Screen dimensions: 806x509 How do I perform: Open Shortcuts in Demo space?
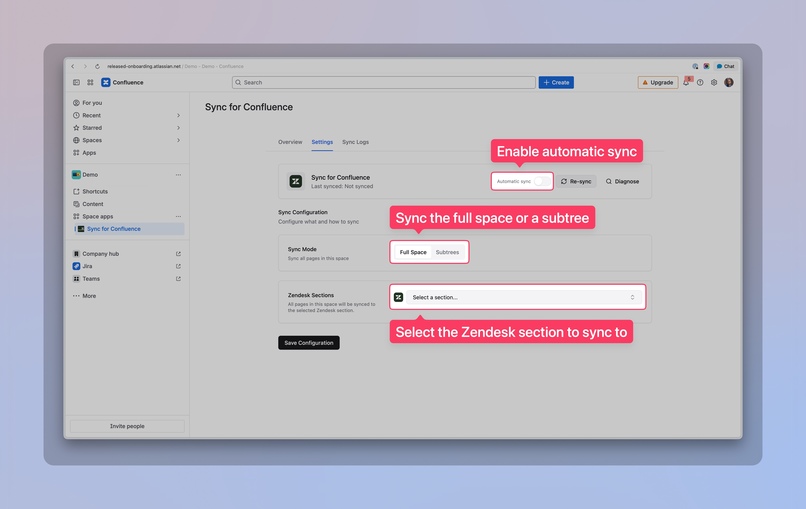(95, 191)
